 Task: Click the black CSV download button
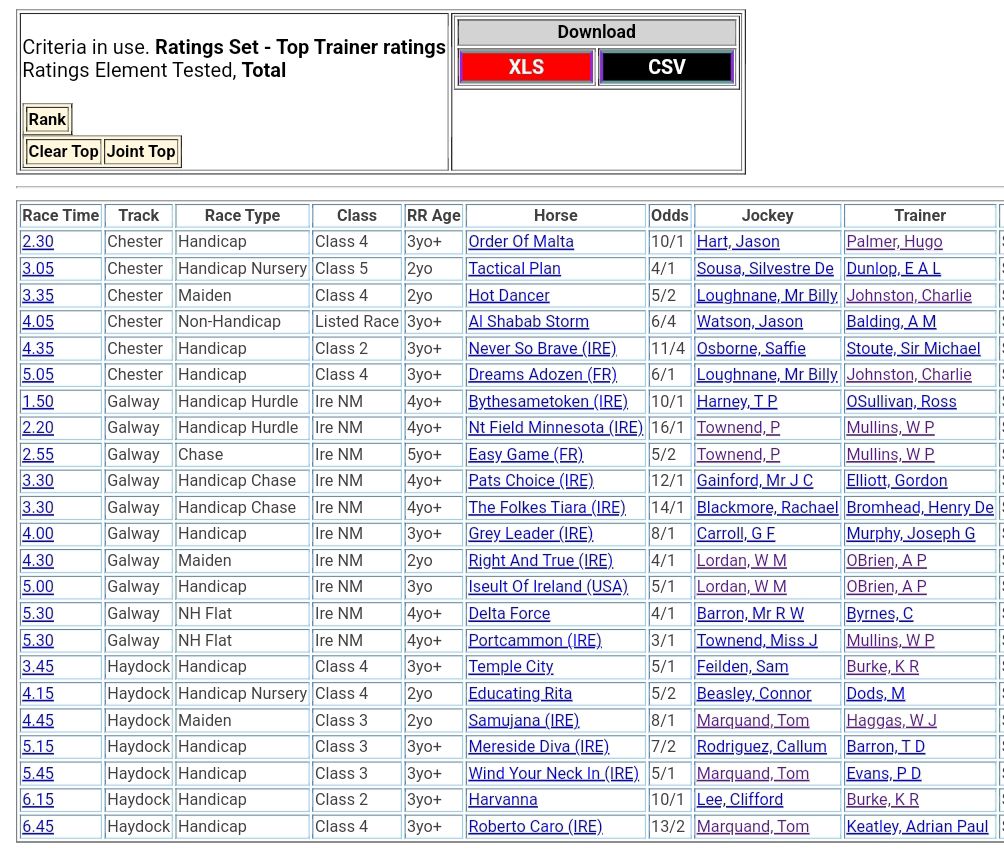tap(666, 67)
